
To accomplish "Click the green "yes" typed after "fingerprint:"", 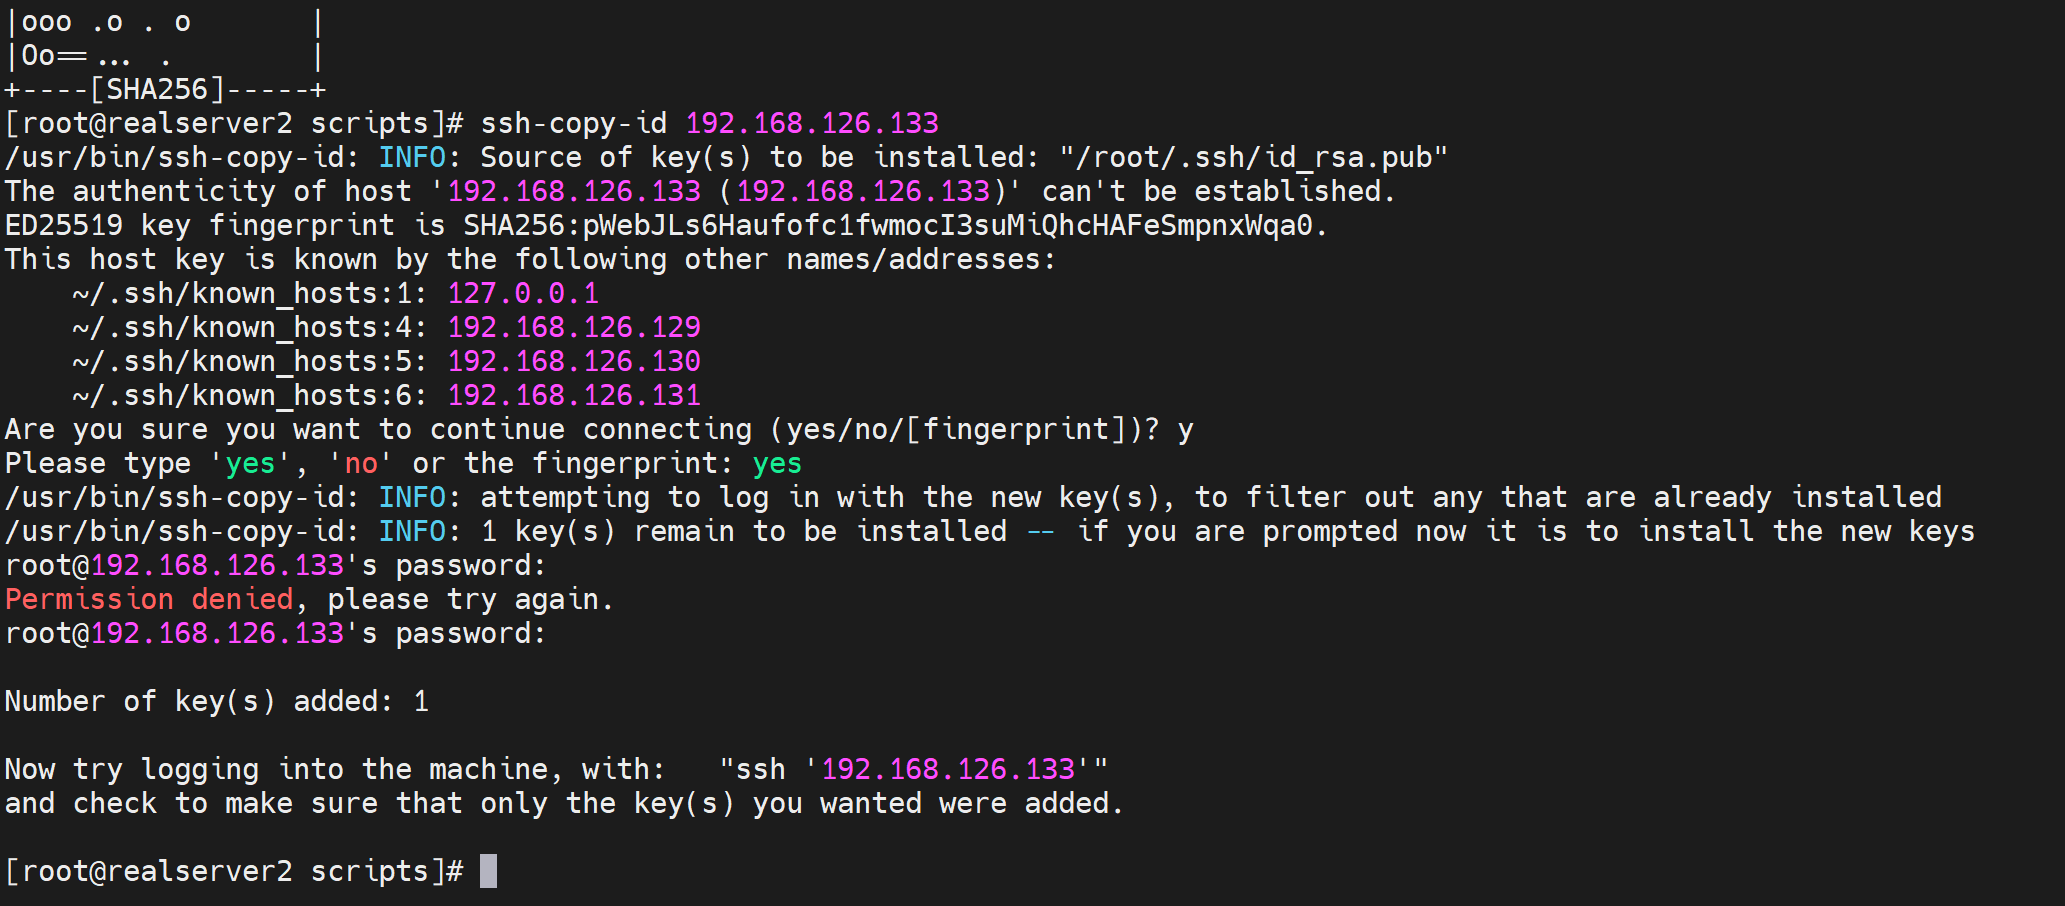I will tap(777, 463).
